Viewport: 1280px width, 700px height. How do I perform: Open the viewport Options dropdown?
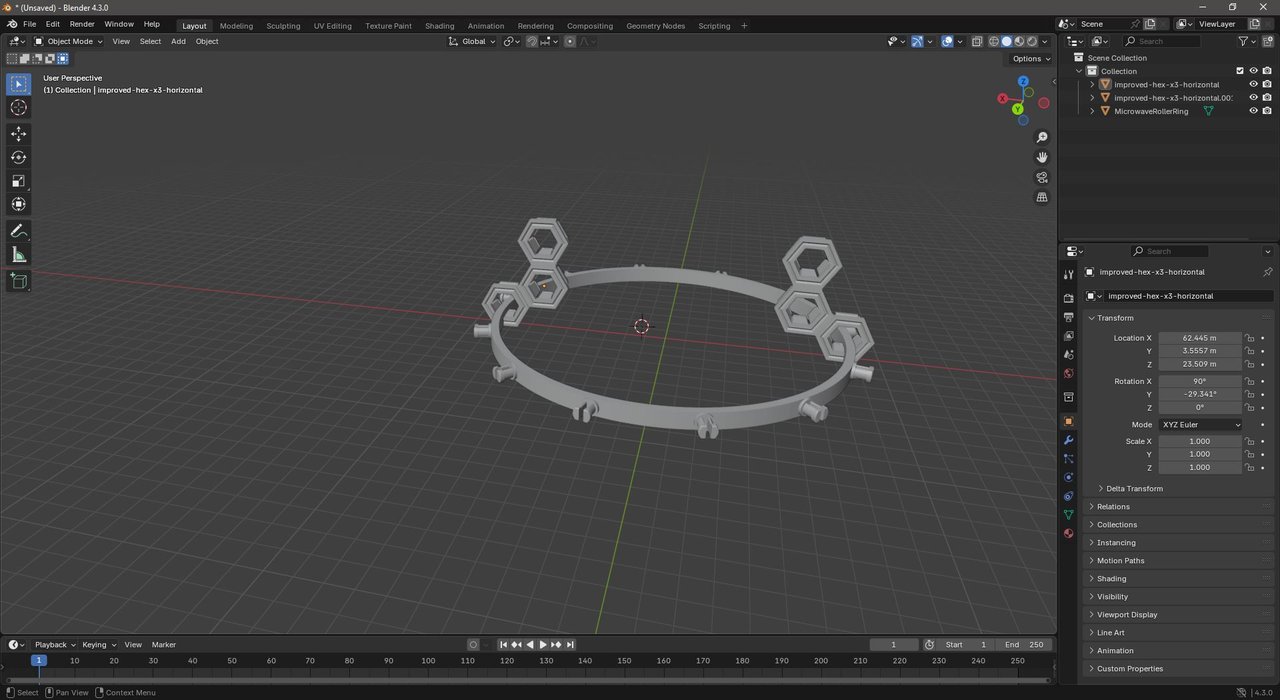(x=1031, y=59)
